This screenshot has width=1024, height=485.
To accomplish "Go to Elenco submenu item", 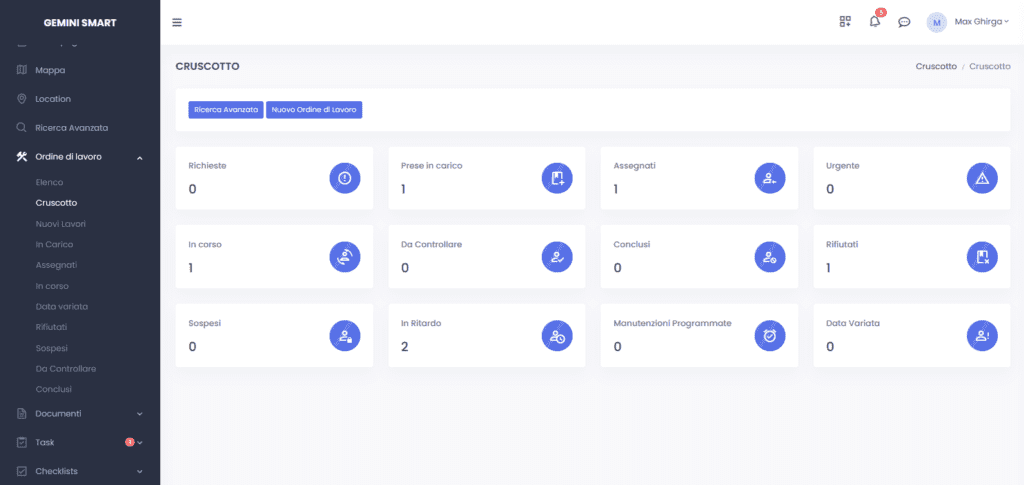I will pyautogui.click(x=50, y=182).
